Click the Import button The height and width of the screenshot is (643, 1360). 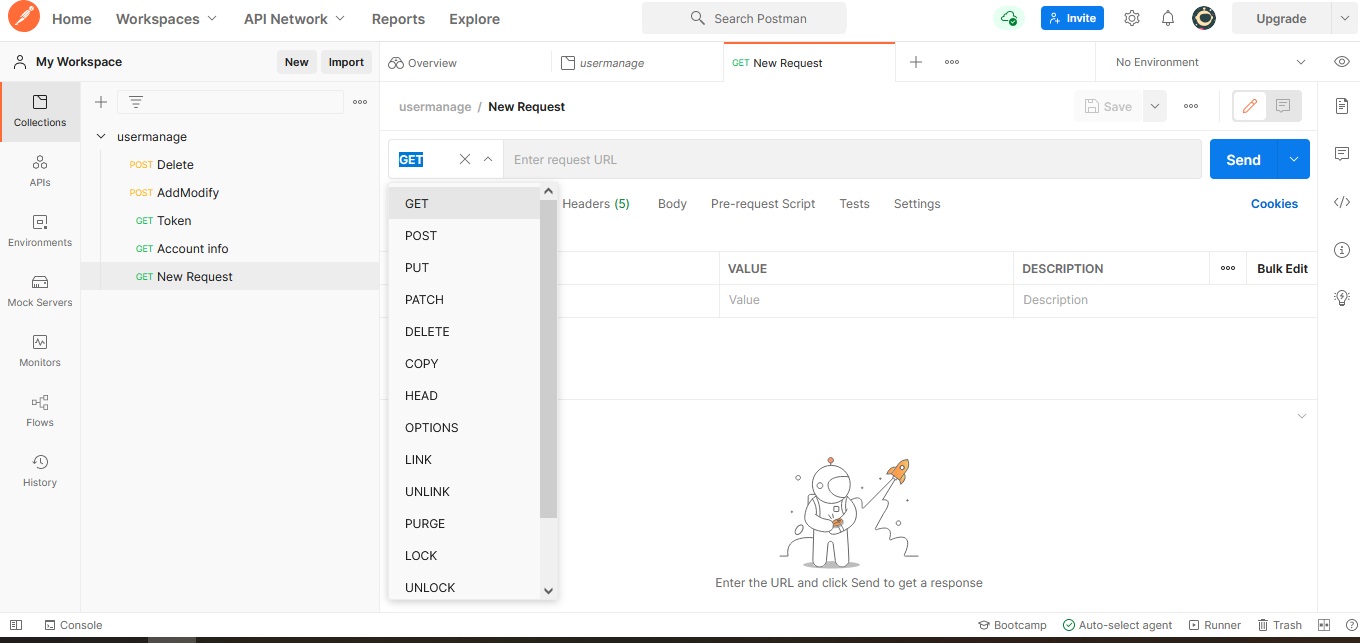point(346,62)
